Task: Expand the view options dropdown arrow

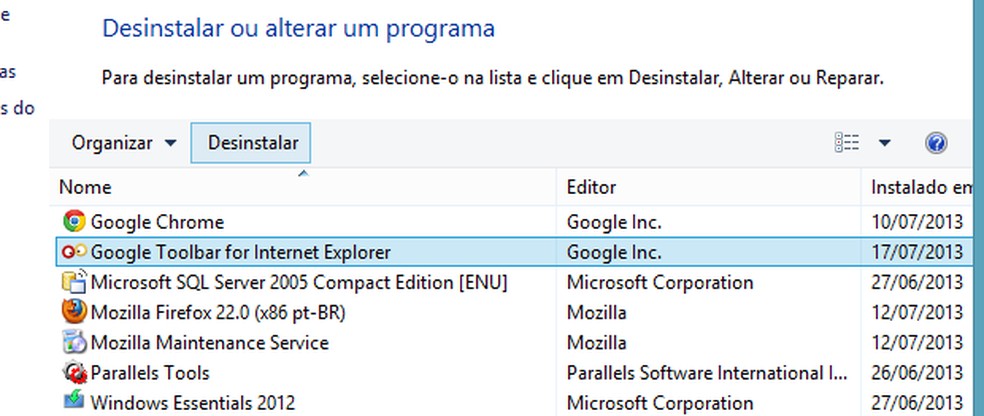Action: [884, 143]
